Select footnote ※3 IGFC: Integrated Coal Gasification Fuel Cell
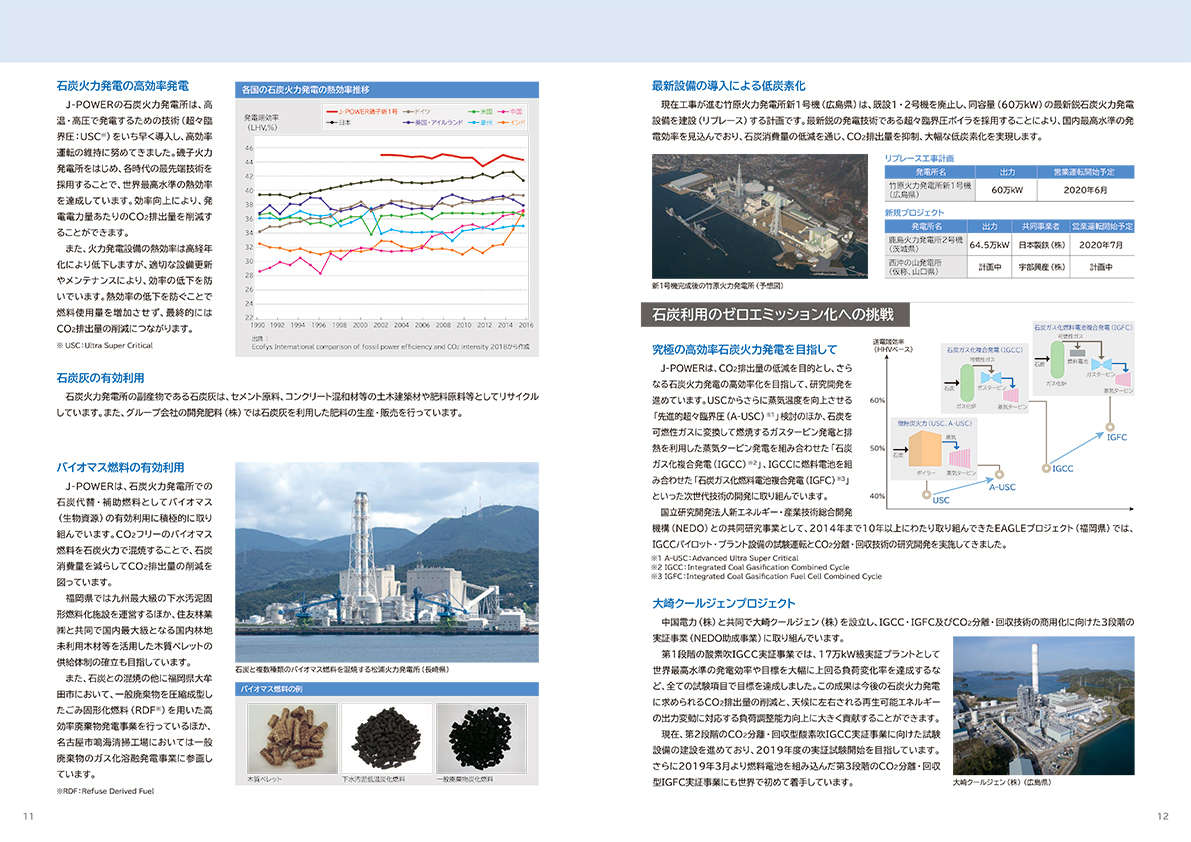 pos(767,576)
